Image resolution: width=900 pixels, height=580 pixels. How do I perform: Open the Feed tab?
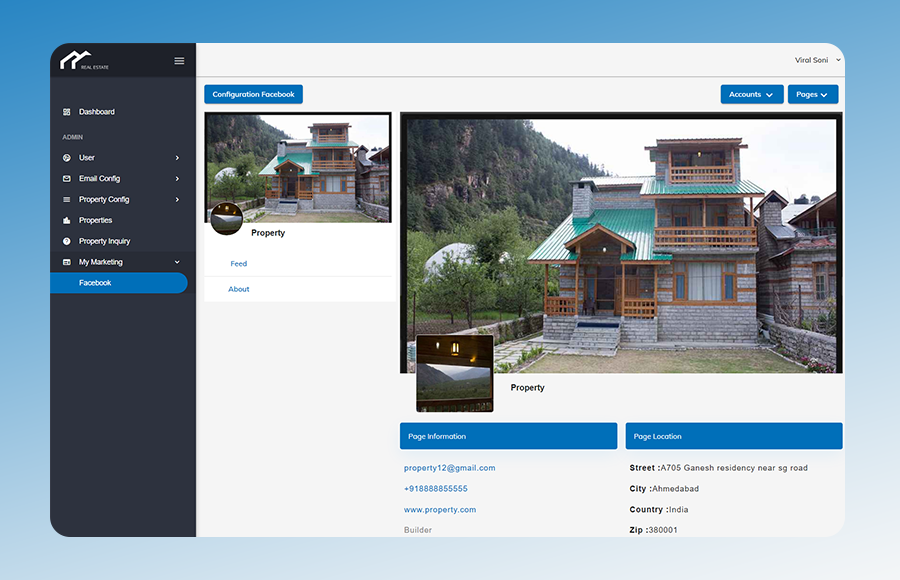239,264
